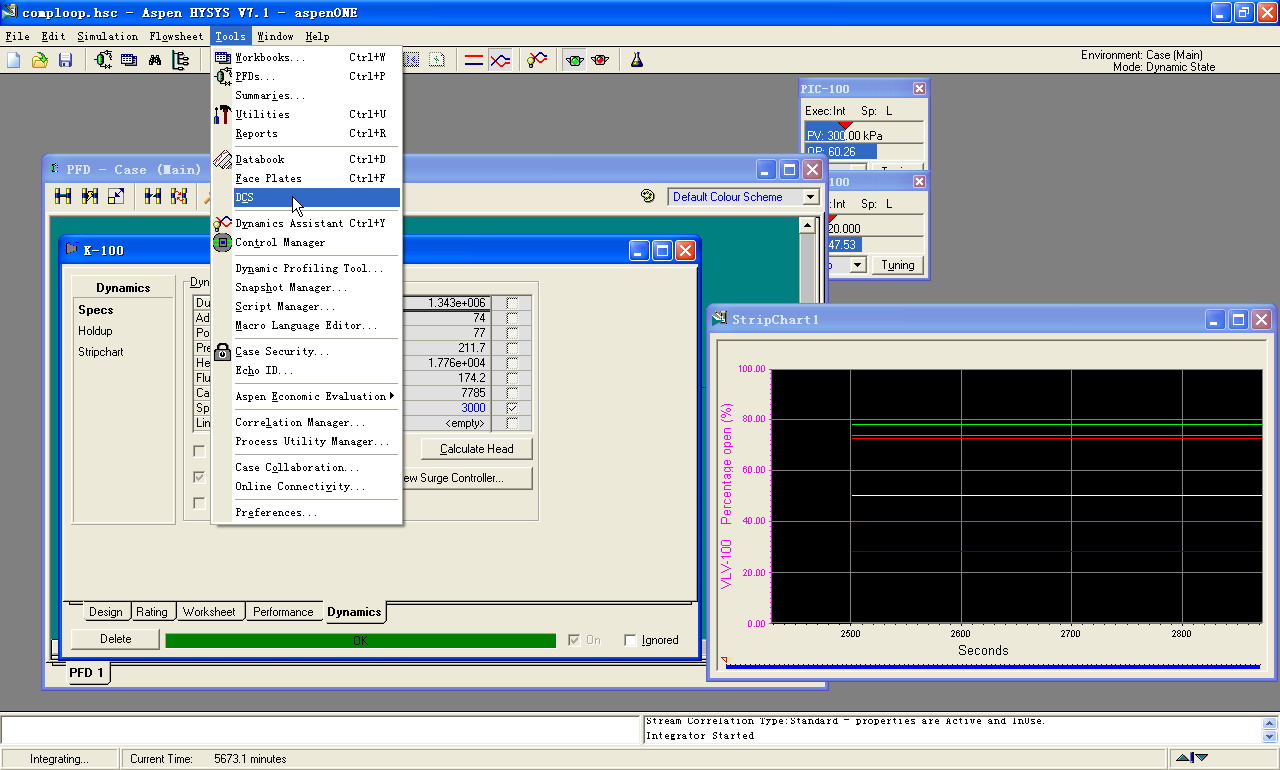Toggle the Ignored checkbox in K-100

pos(630,640)
